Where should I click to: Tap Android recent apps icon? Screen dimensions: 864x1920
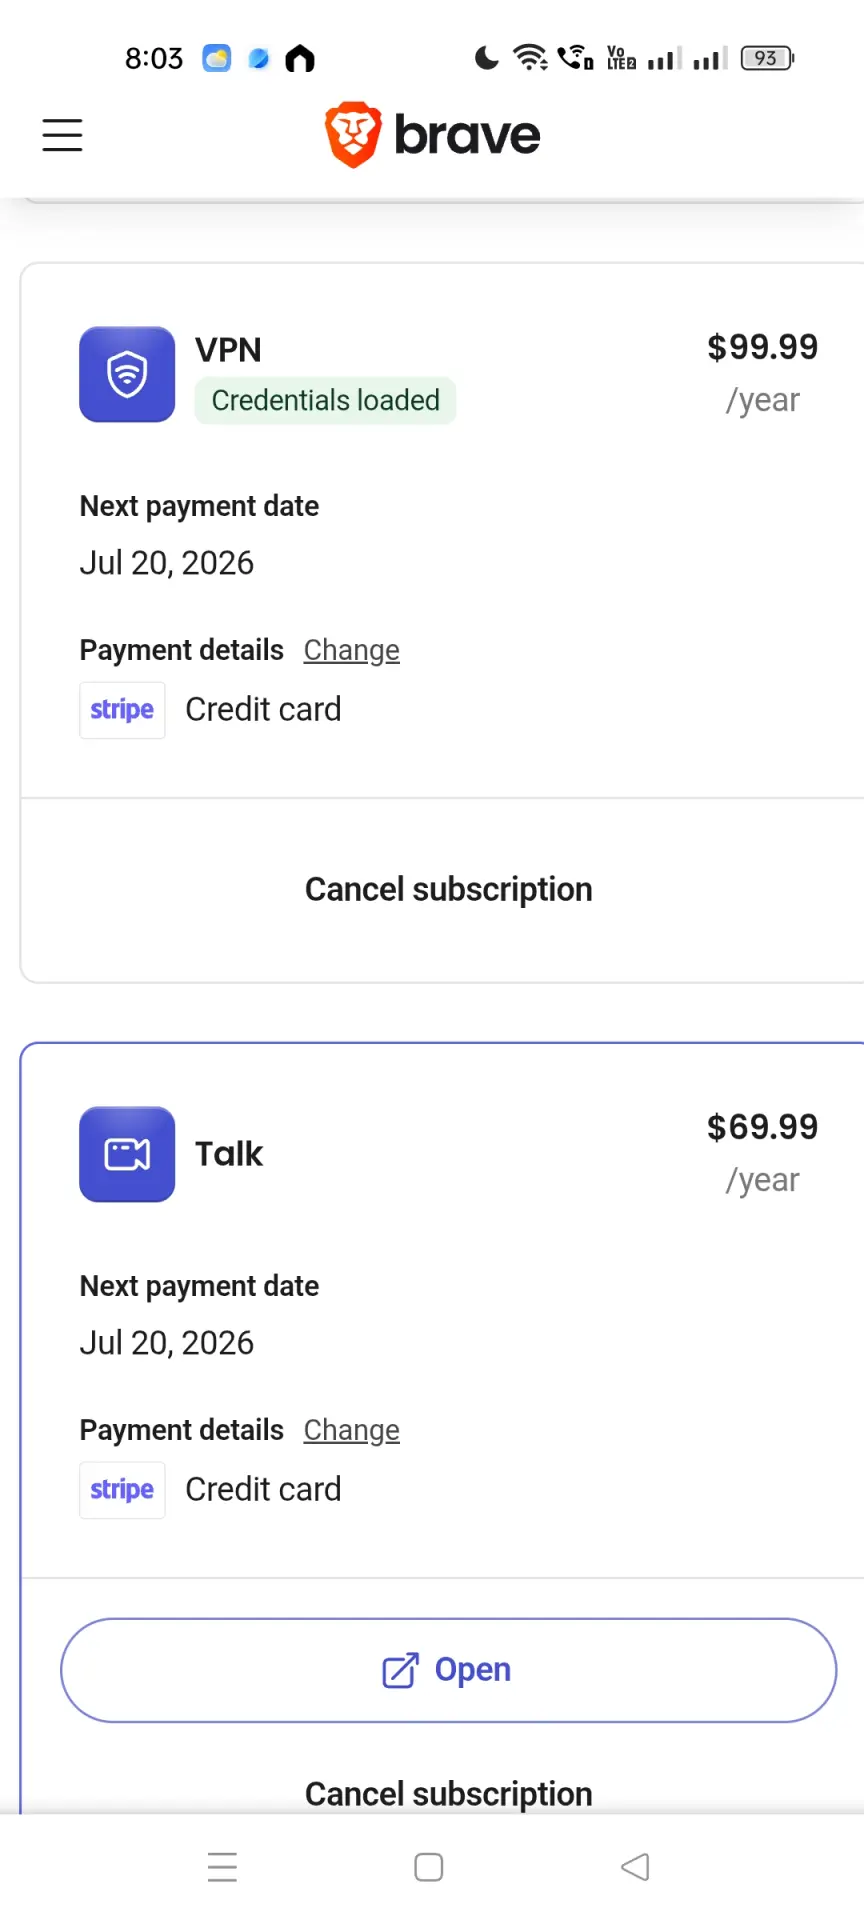tap(222, 1867)
